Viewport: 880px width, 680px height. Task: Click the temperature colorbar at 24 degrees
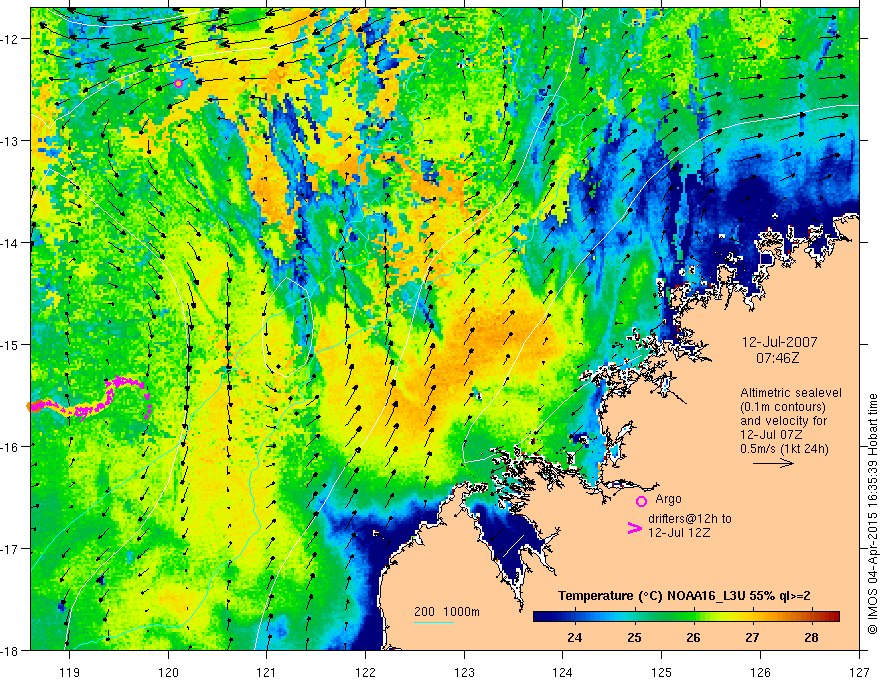[x=575, y=617]
